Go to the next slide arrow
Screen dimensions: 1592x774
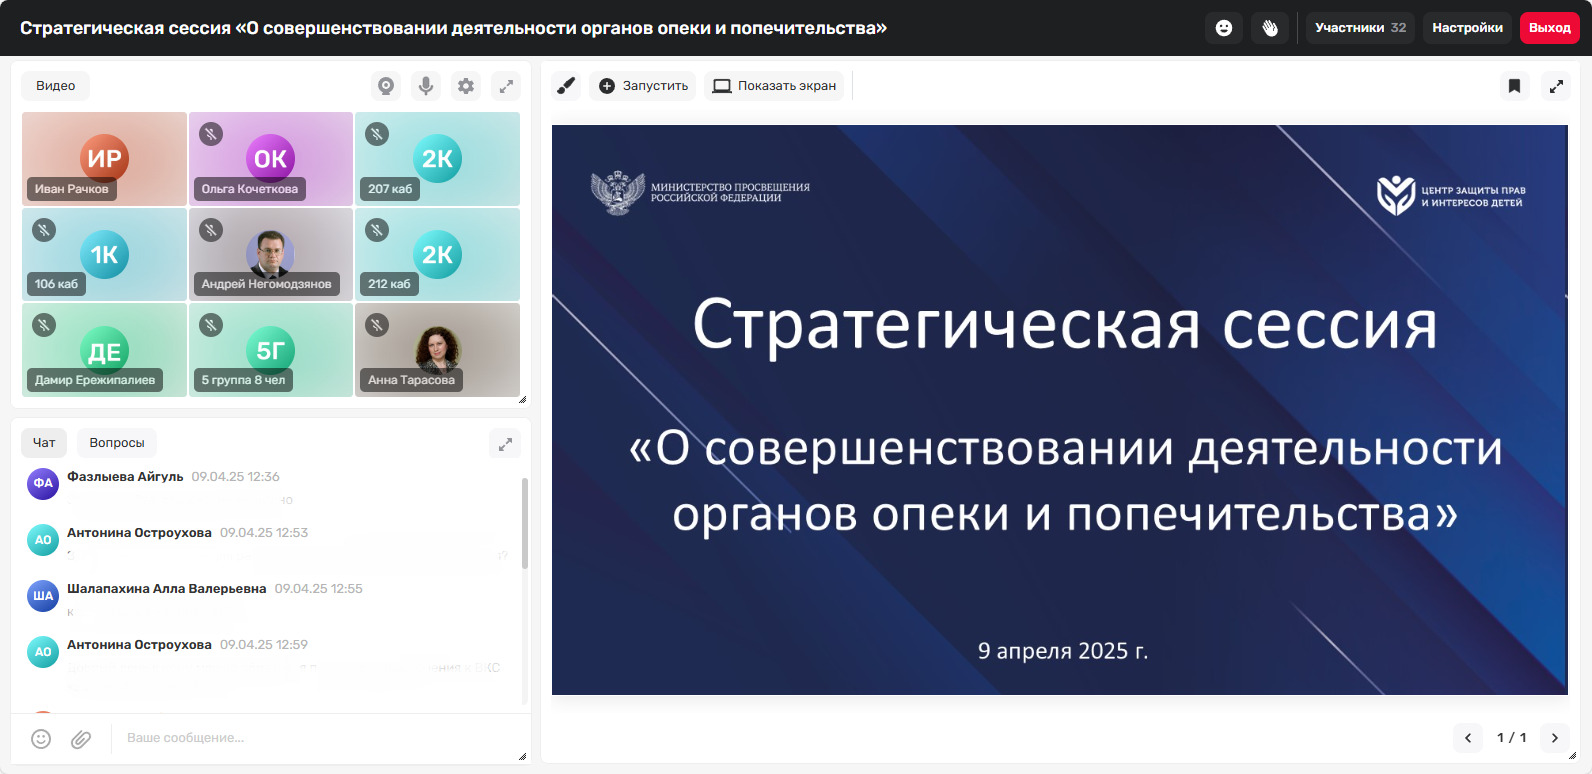click(1554, 738)
